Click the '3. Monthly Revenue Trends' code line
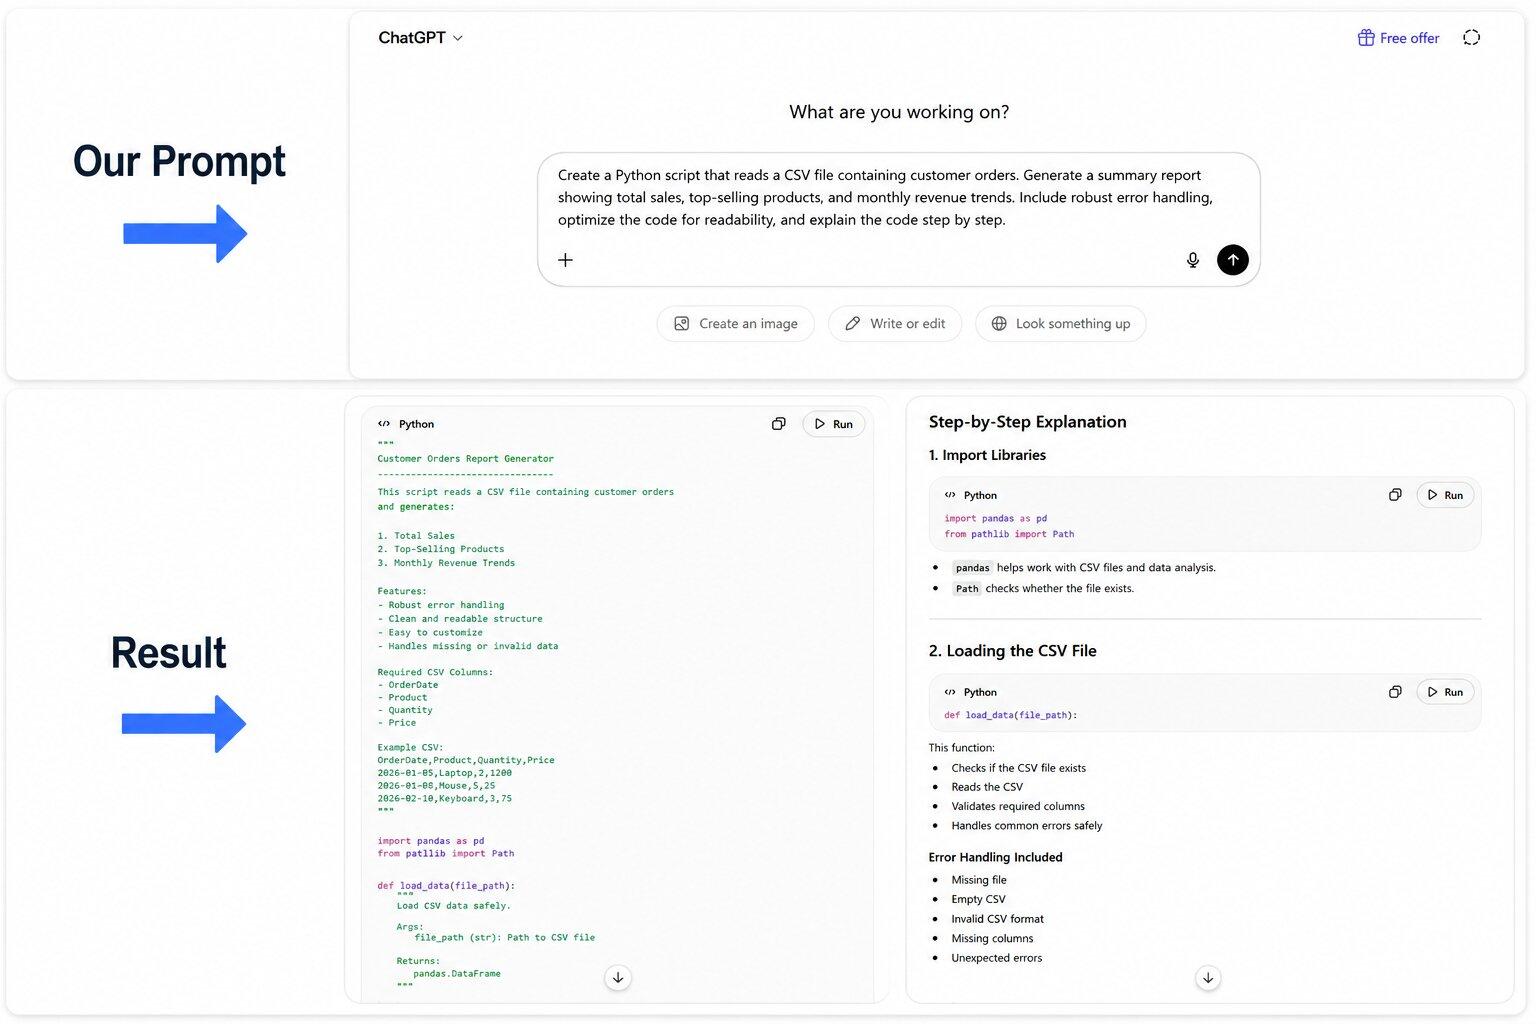 tap(446, 563)
